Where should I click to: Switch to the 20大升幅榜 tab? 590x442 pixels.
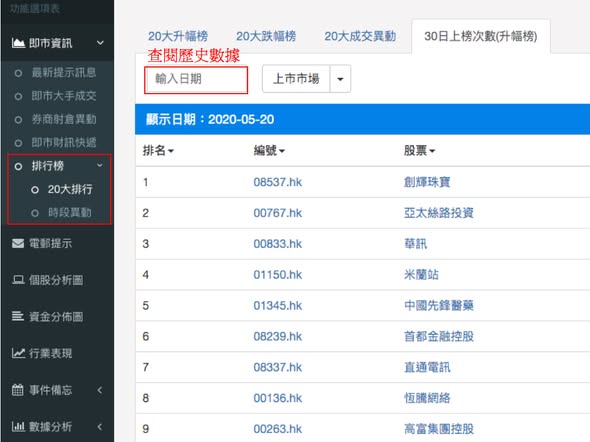[178, 36]
